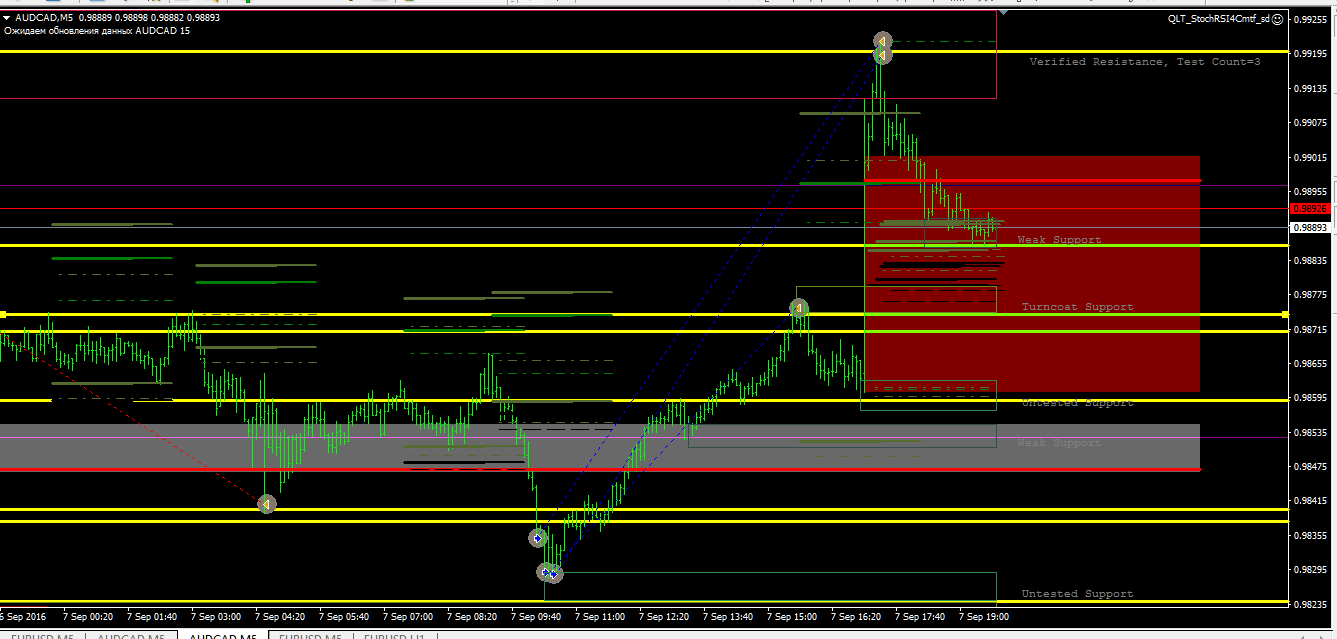Select the circle marker at 0.98755 swing high
This screenshot has width=1337, height=639.
(799, 308)
